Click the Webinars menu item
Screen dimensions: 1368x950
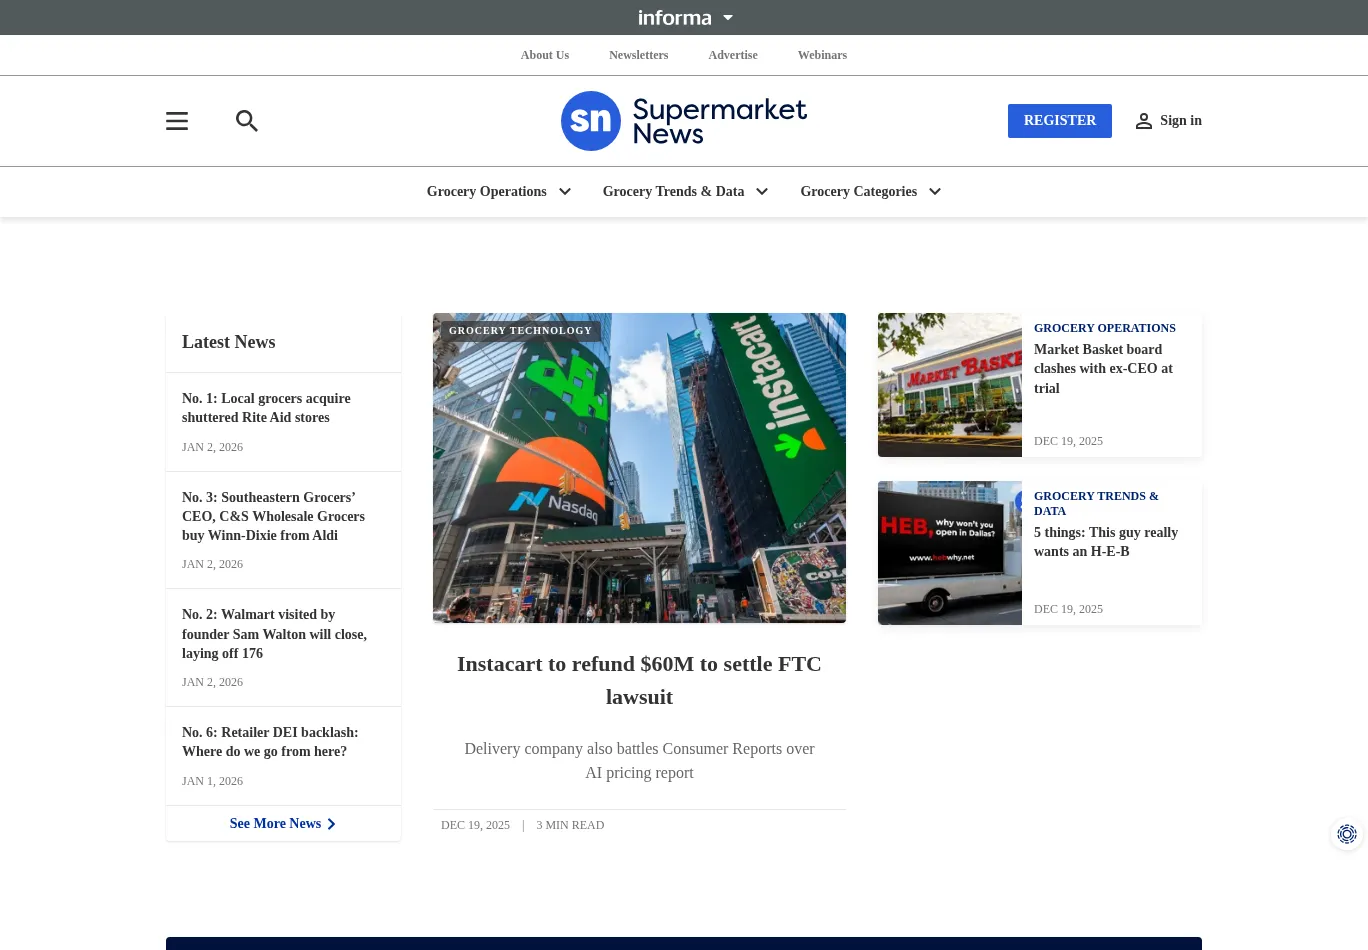coord(822,55)
